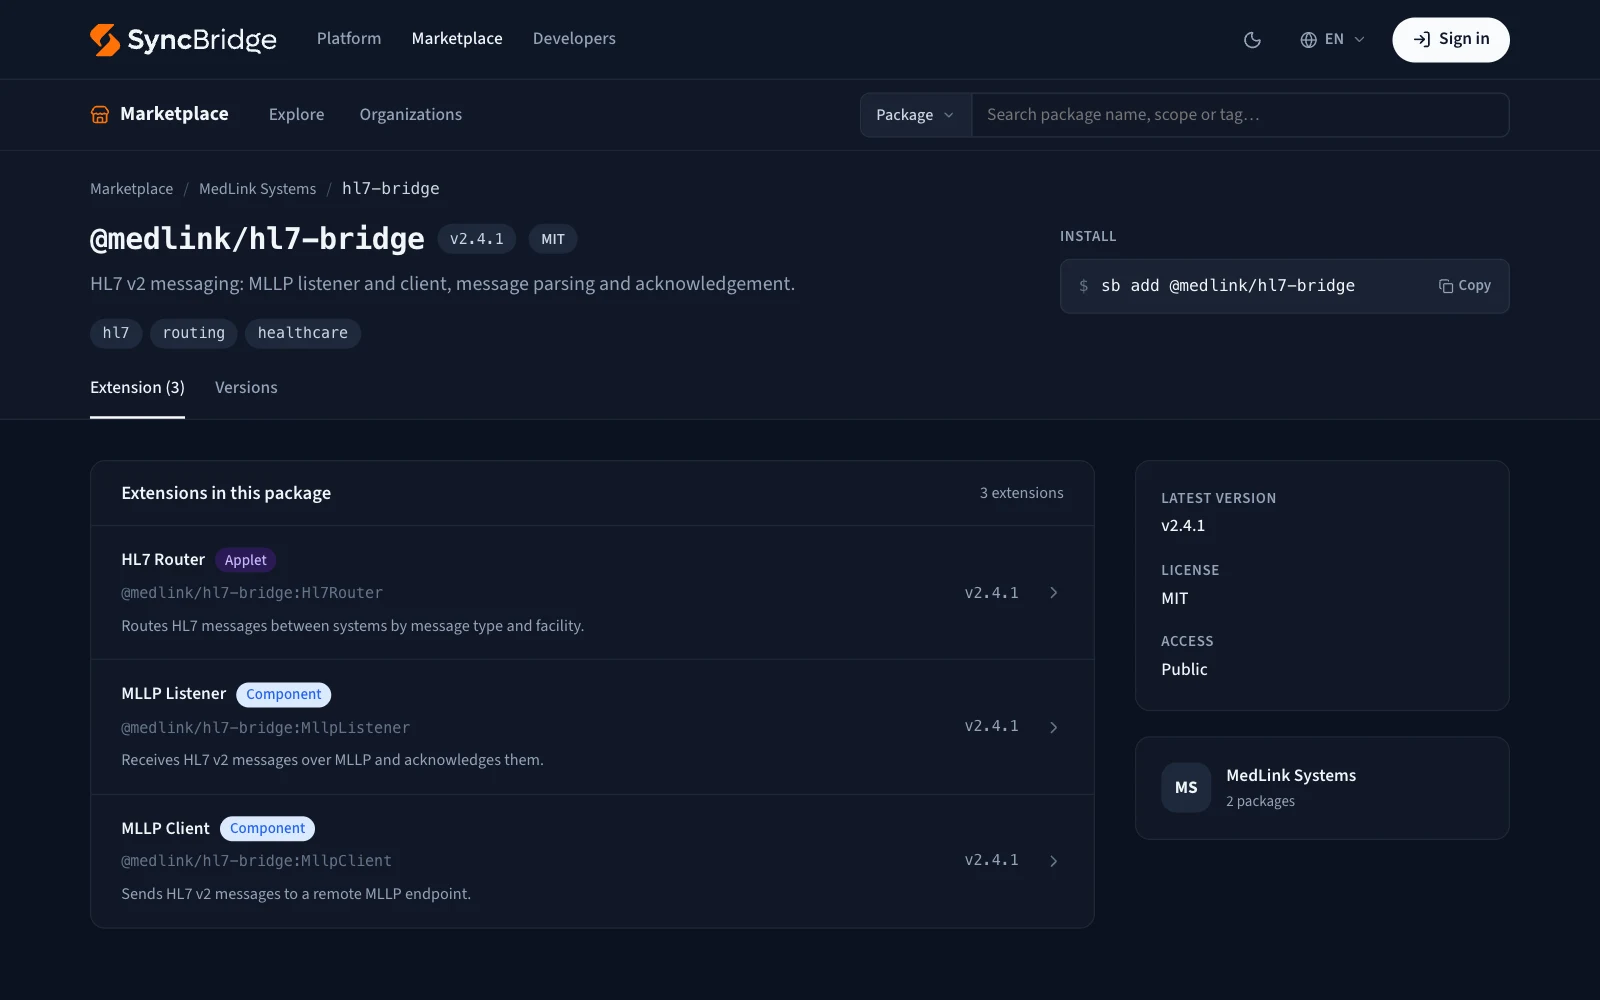Click the Public access value
Viewport: 1600px width, 1000px height.
click(x=1184, y=670)
